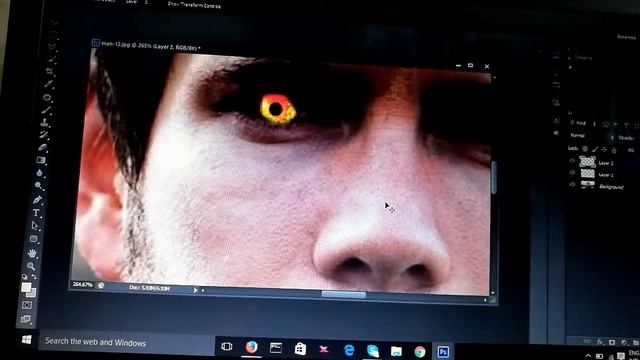Screen dimensions: 640x360
Task: Open Task View on the taskbar
Action: click(227, 347)
